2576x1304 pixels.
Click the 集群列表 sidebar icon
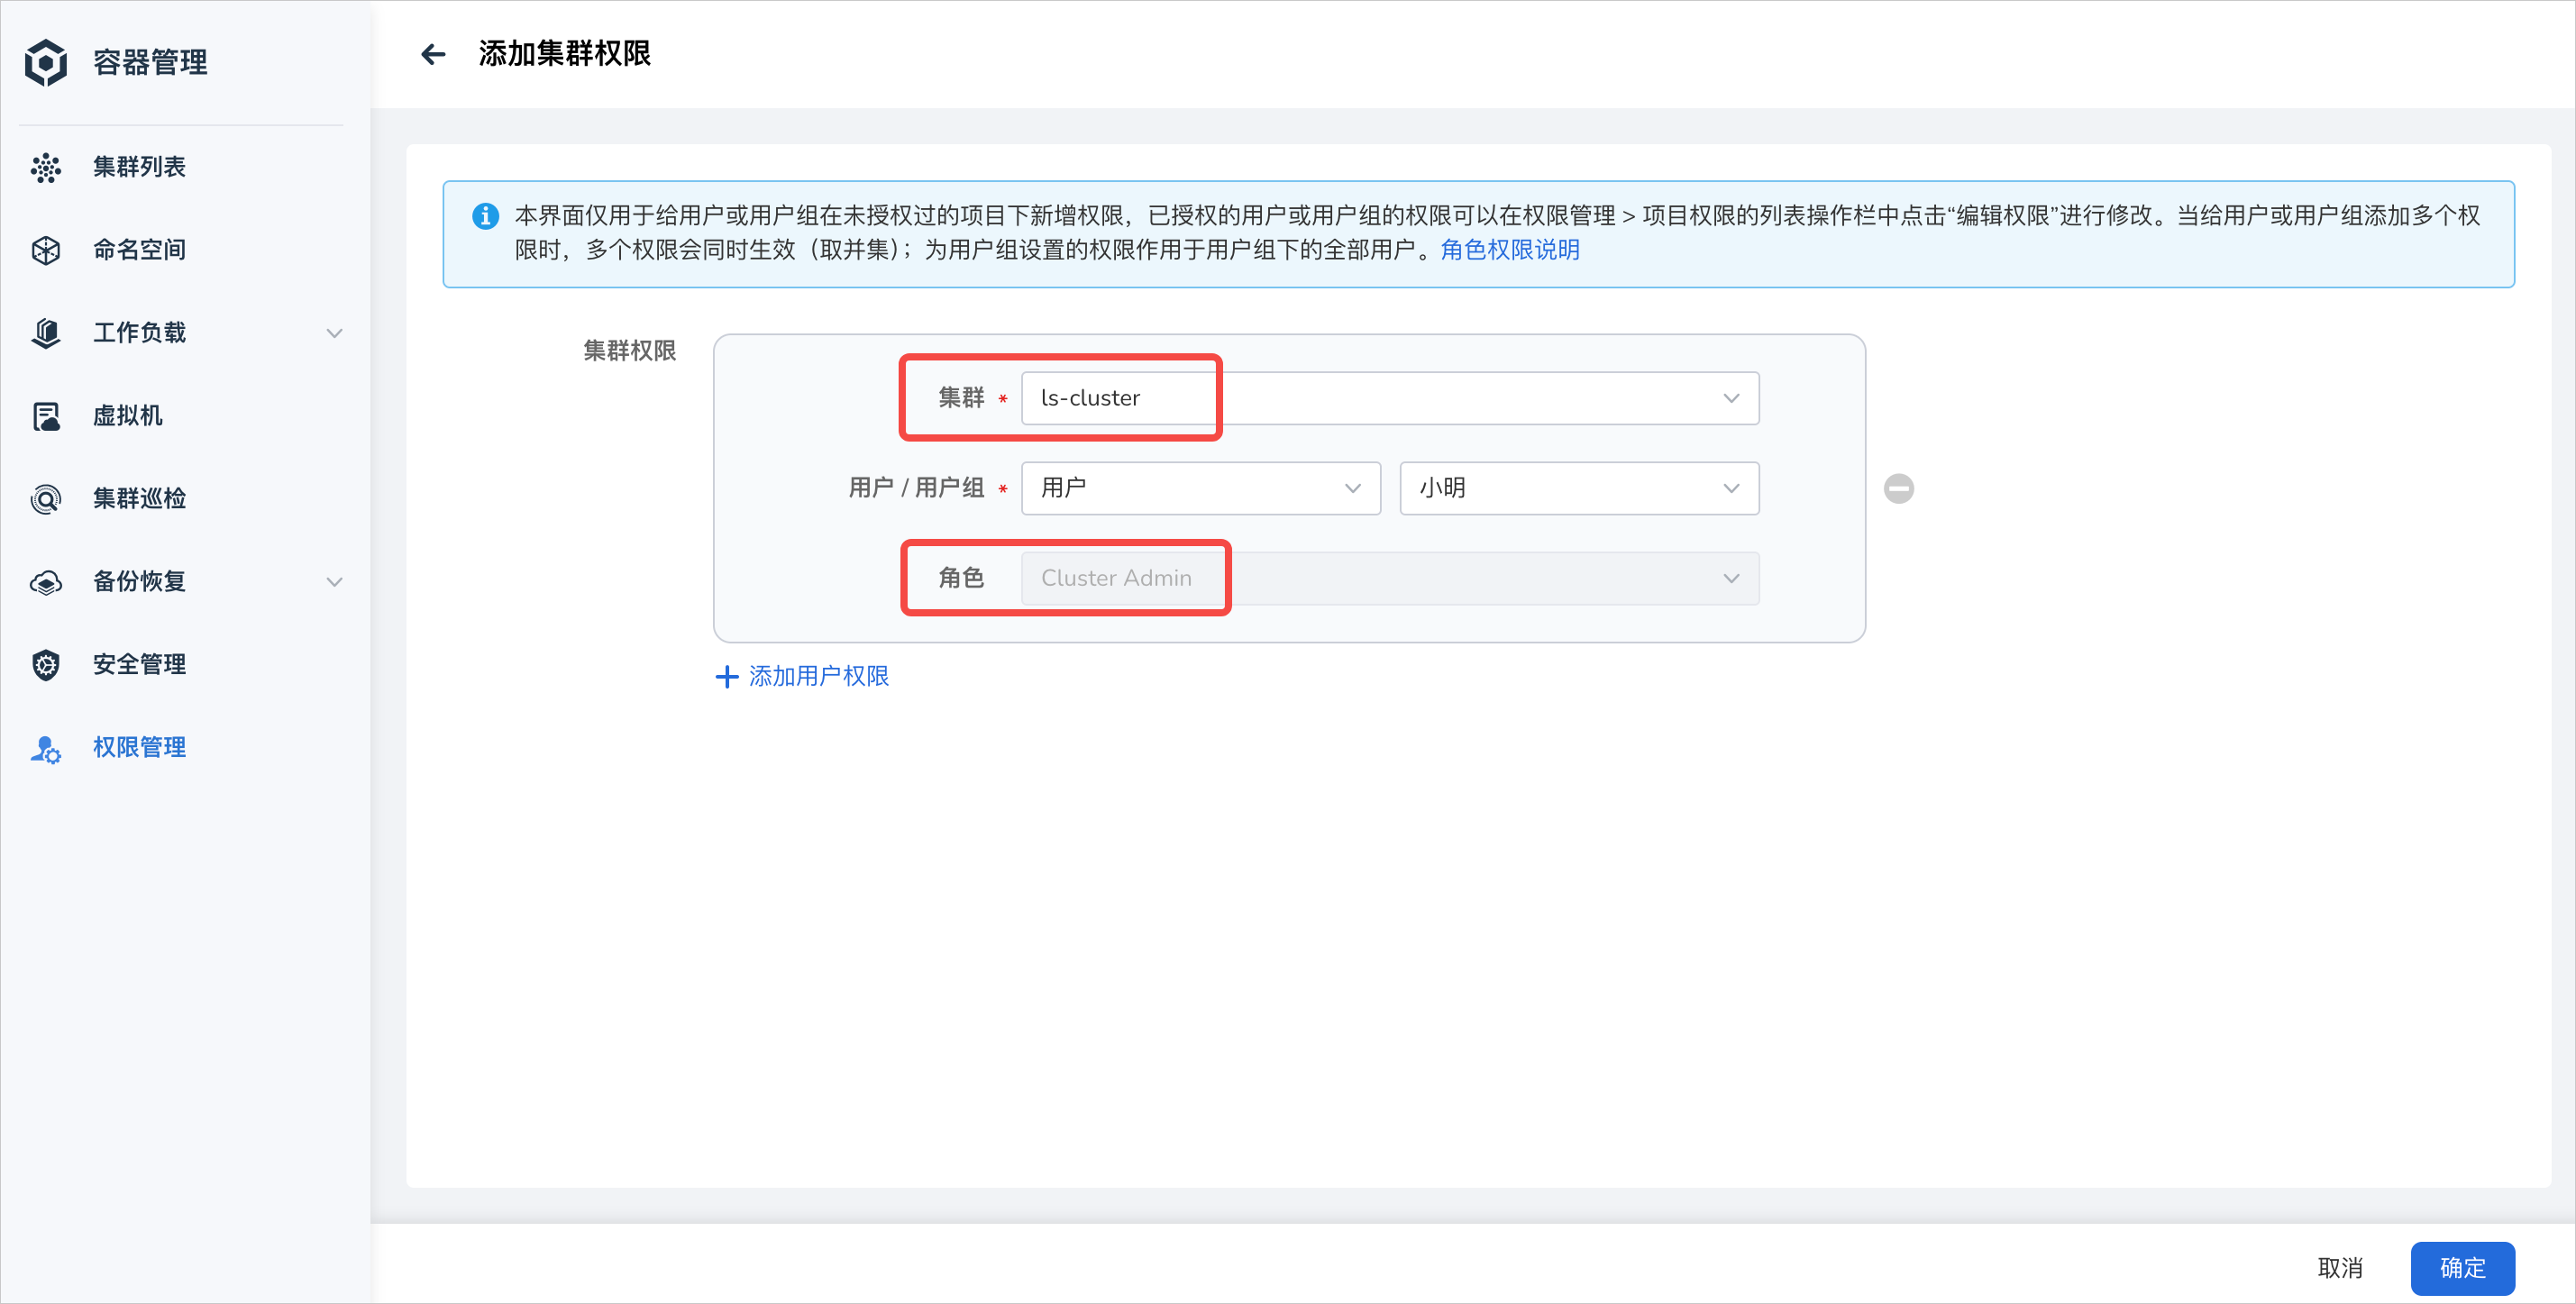46,167
